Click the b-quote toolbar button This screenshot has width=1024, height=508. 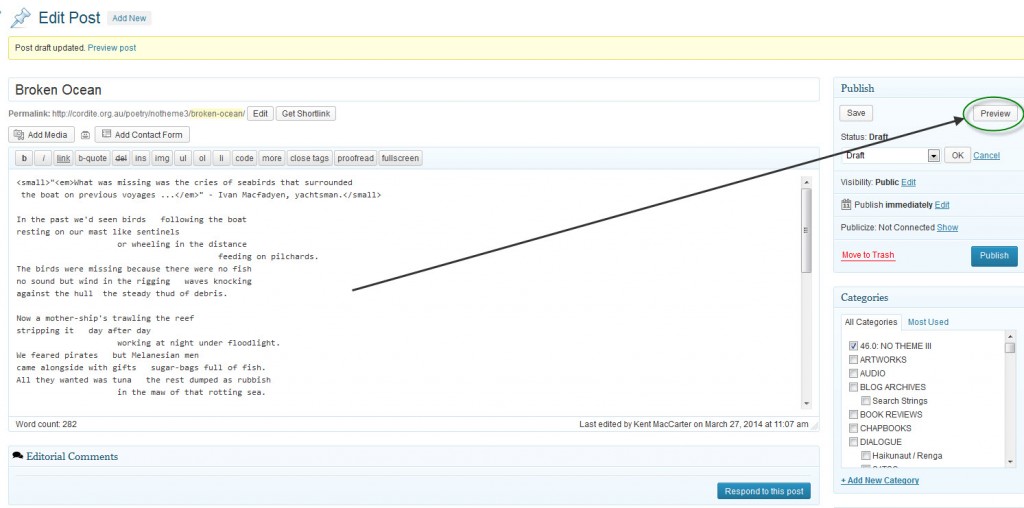[x=93, y=158]
